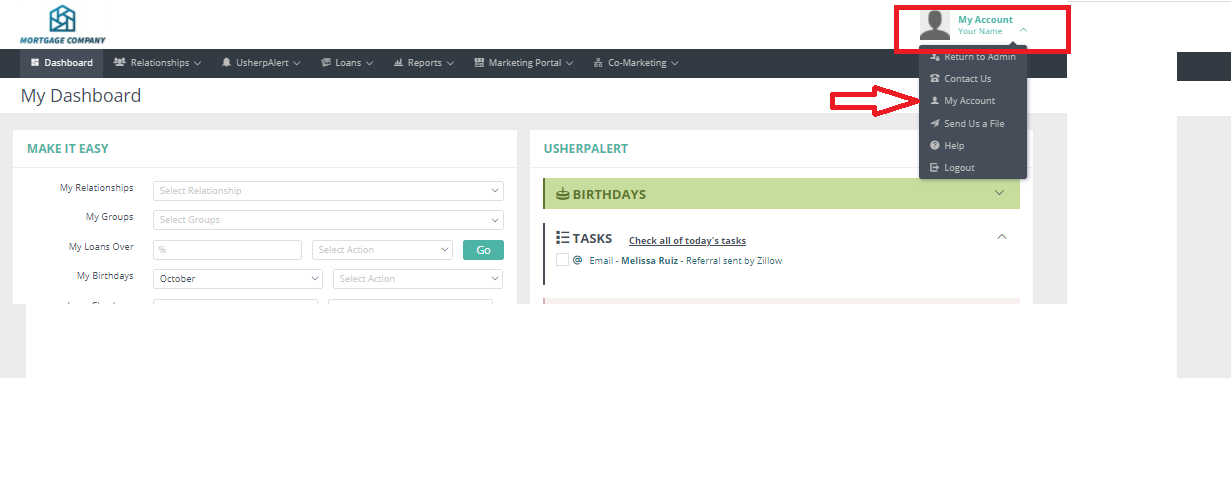
Task: Click the UsherpAlert bell icon in navbar
Action: (x=227, y=63)
